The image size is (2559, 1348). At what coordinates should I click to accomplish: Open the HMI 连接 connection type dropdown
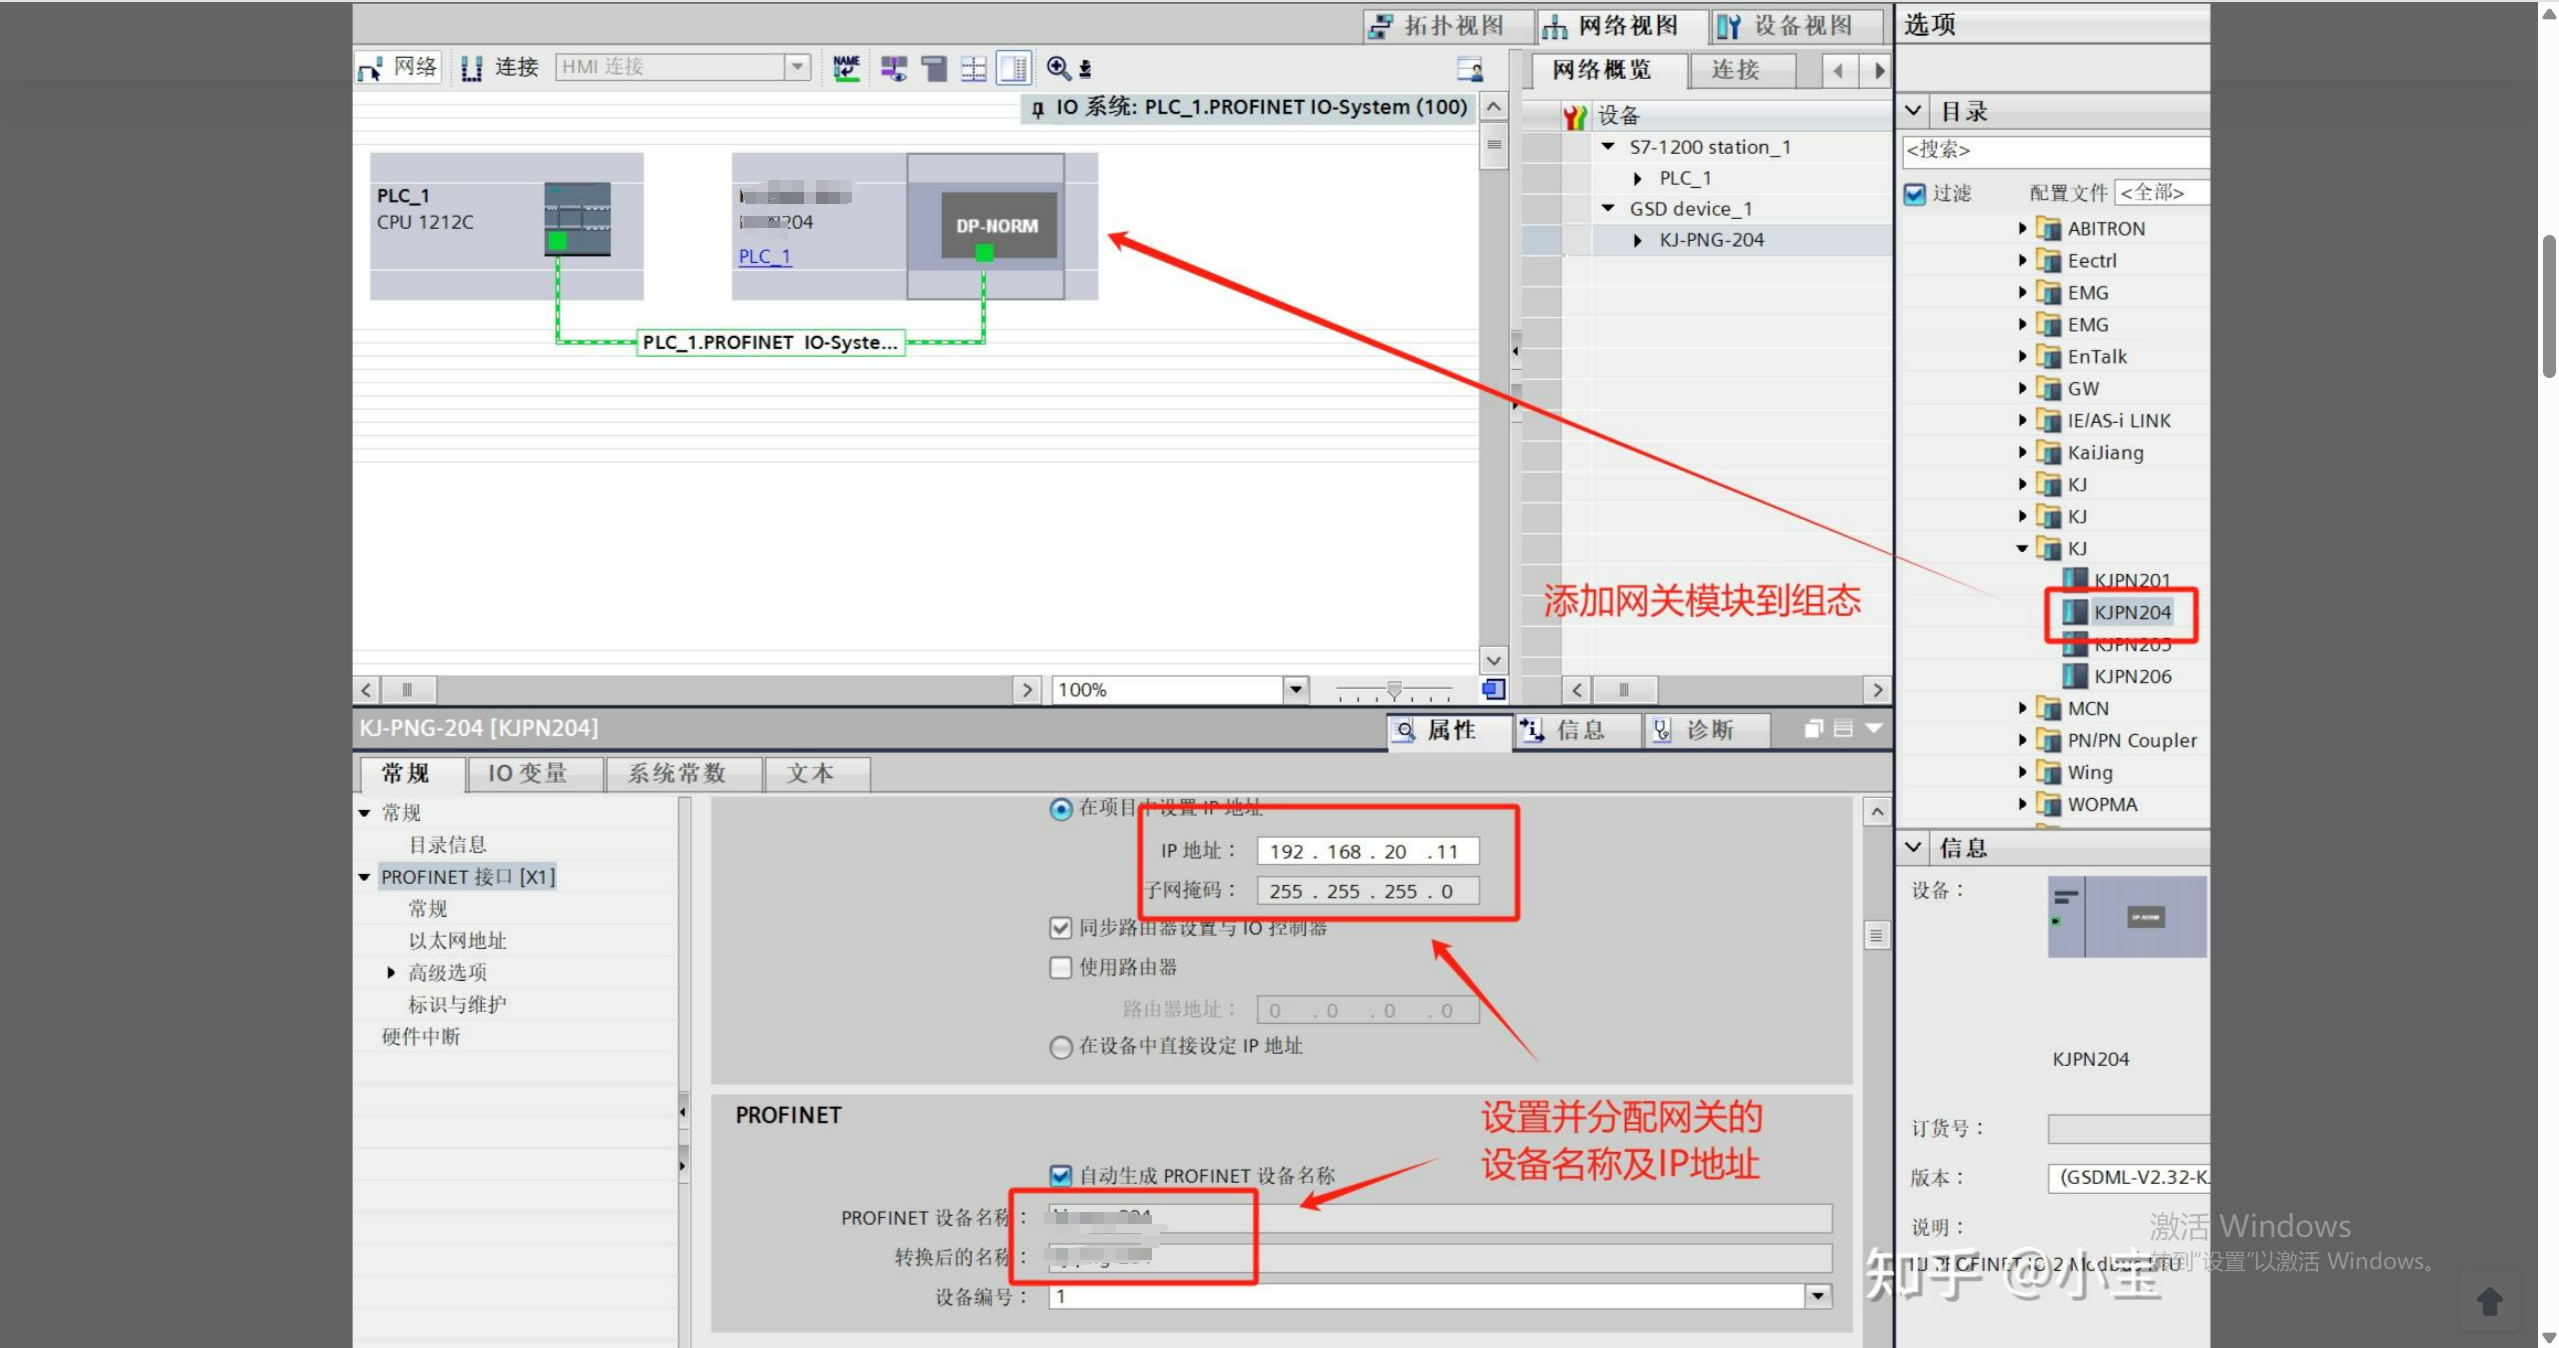click(796, 67)
